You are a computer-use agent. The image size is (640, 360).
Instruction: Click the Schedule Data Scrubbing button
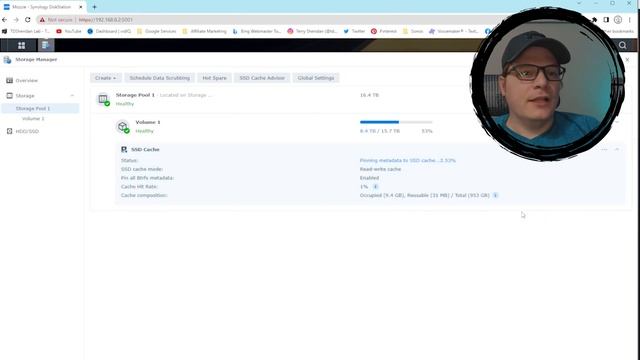pyautogui.click(x=160, y=78)
